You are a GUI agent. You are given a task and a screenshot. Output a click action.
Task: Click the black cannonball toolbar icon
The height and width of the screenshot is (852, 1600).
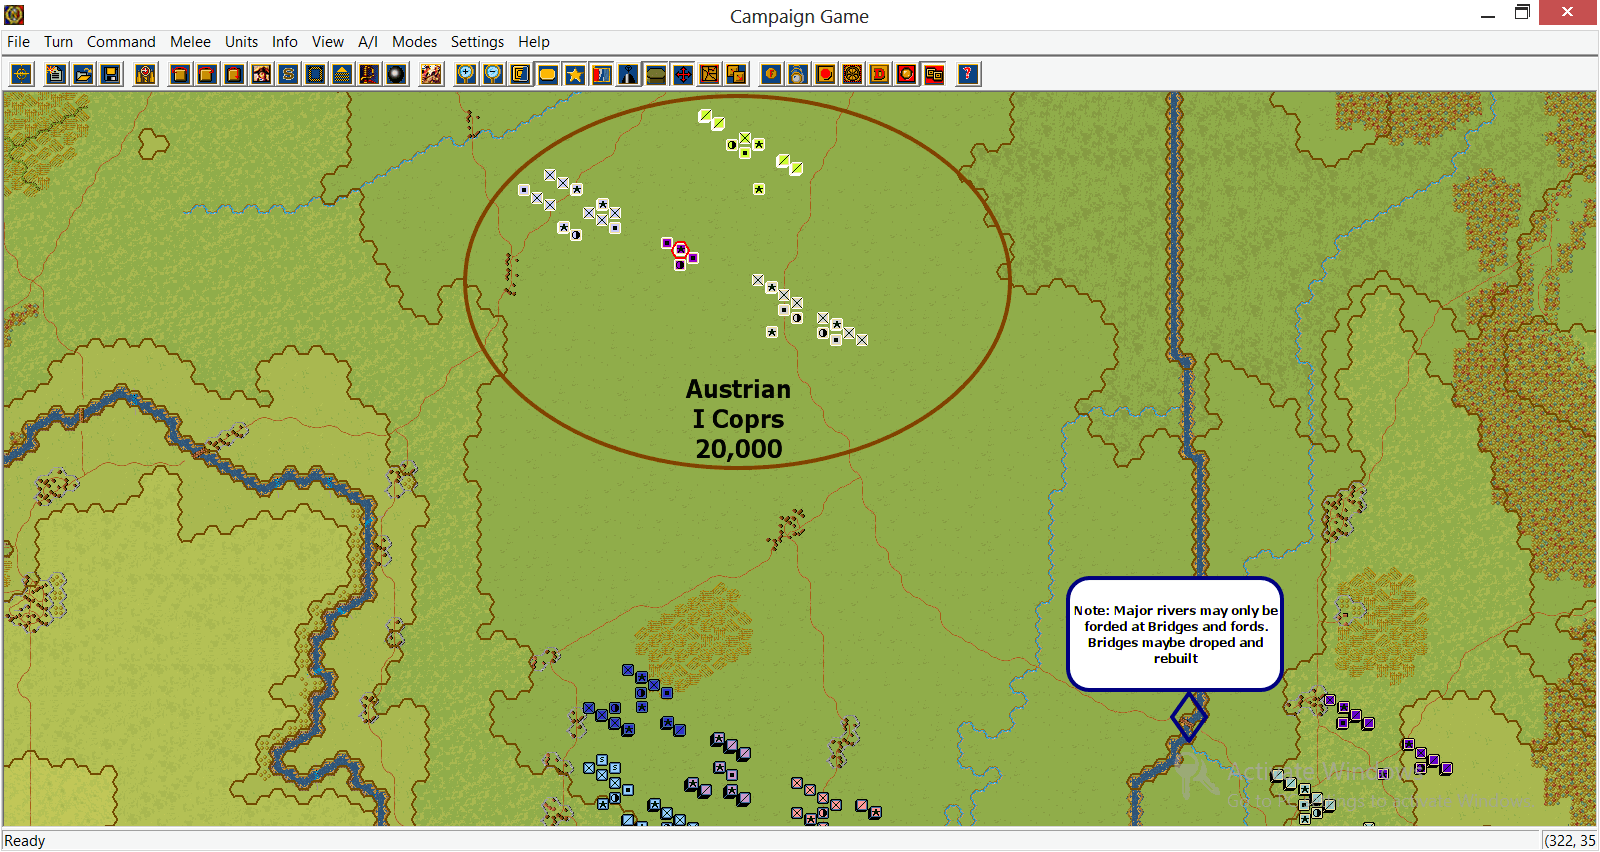tap(396, 74)
